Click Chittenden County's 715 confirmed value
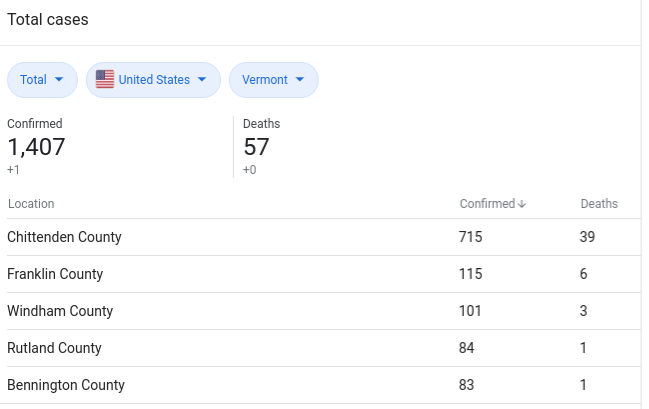The width and height of the screenshot is (649, 409). click(471, 237)
